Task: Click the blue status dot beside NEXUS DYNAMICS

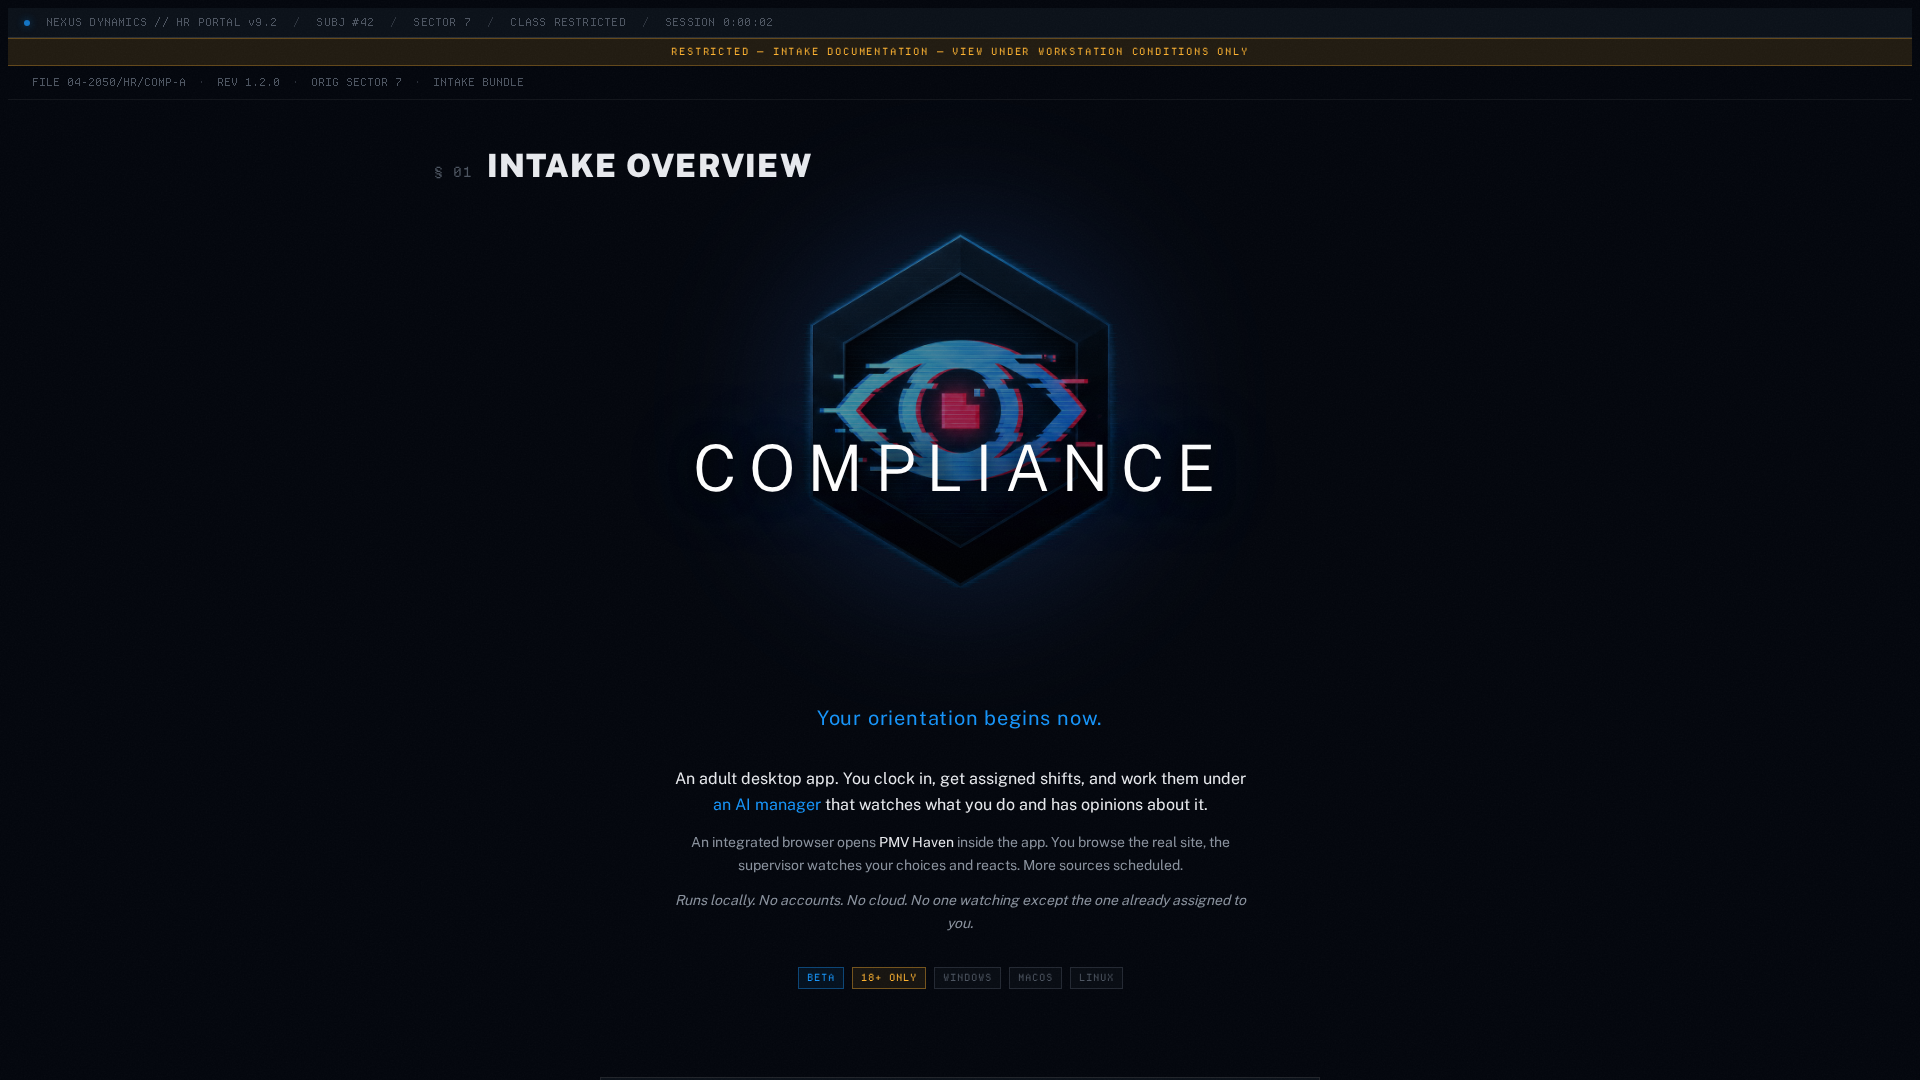Action: coord(27,23)
